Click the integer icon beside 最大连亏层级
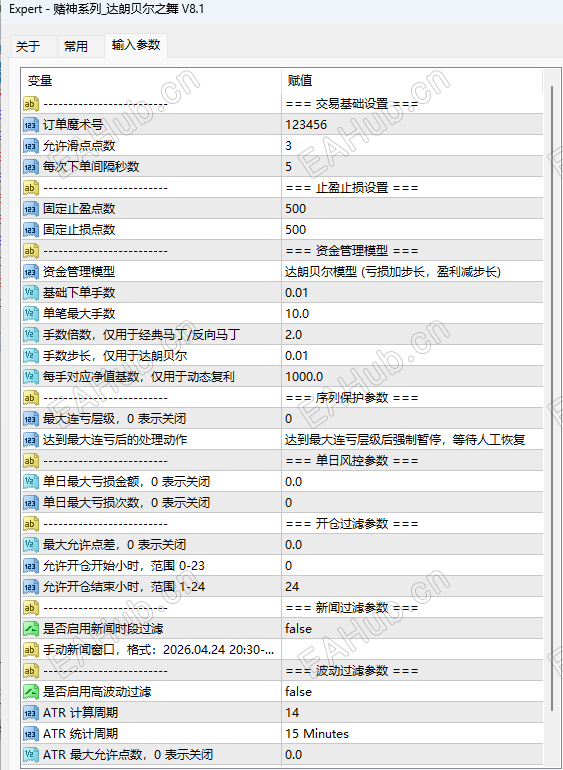The height and width of the screenshot is (770, 563). [x=30, y=419]
